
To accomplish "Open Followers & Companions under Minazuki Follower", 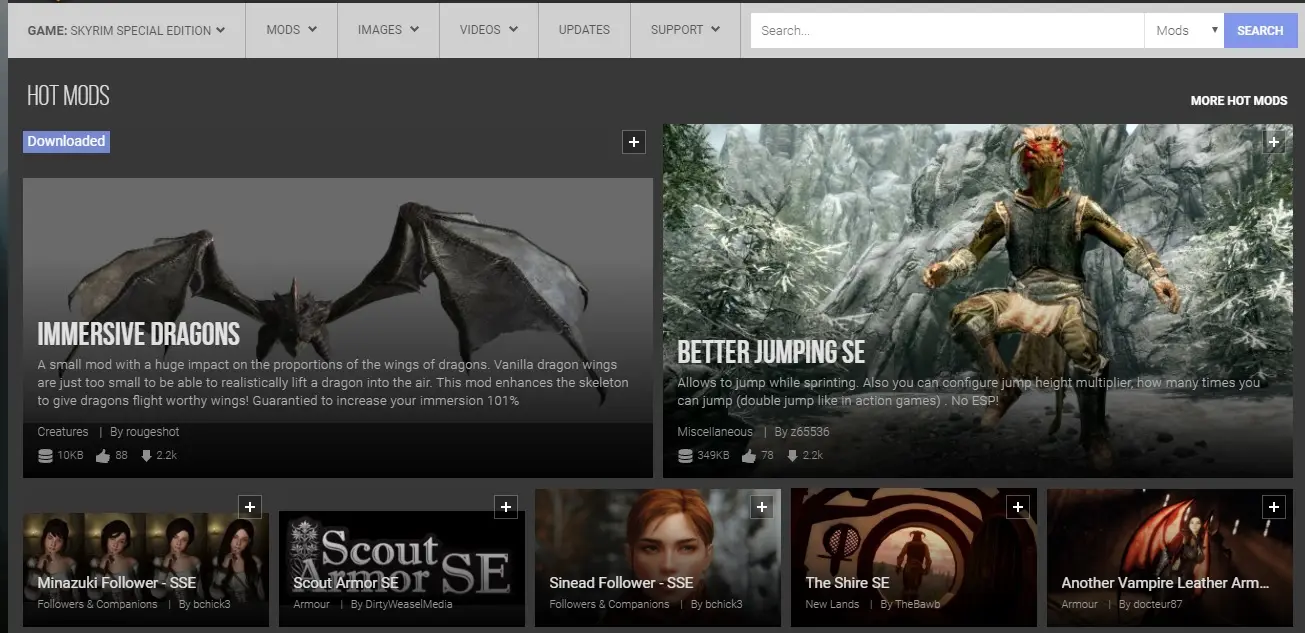I will tap(97, 604).
